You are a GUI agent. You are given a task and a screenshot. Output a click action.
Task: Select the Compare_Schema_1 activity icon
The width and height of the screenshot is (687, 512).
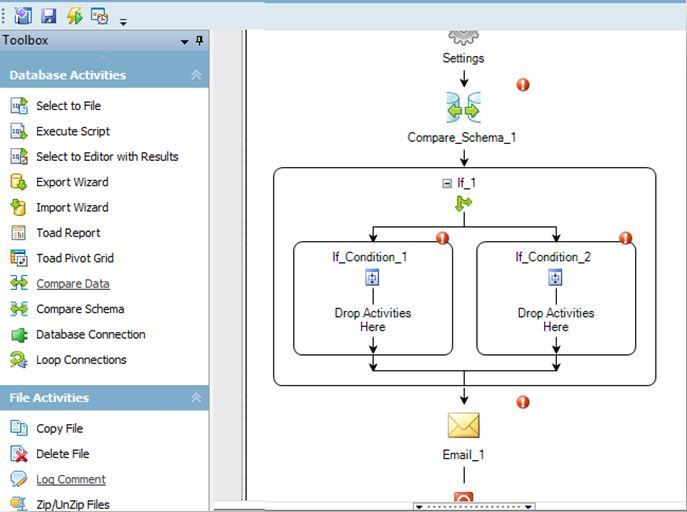tap(463, 107)
